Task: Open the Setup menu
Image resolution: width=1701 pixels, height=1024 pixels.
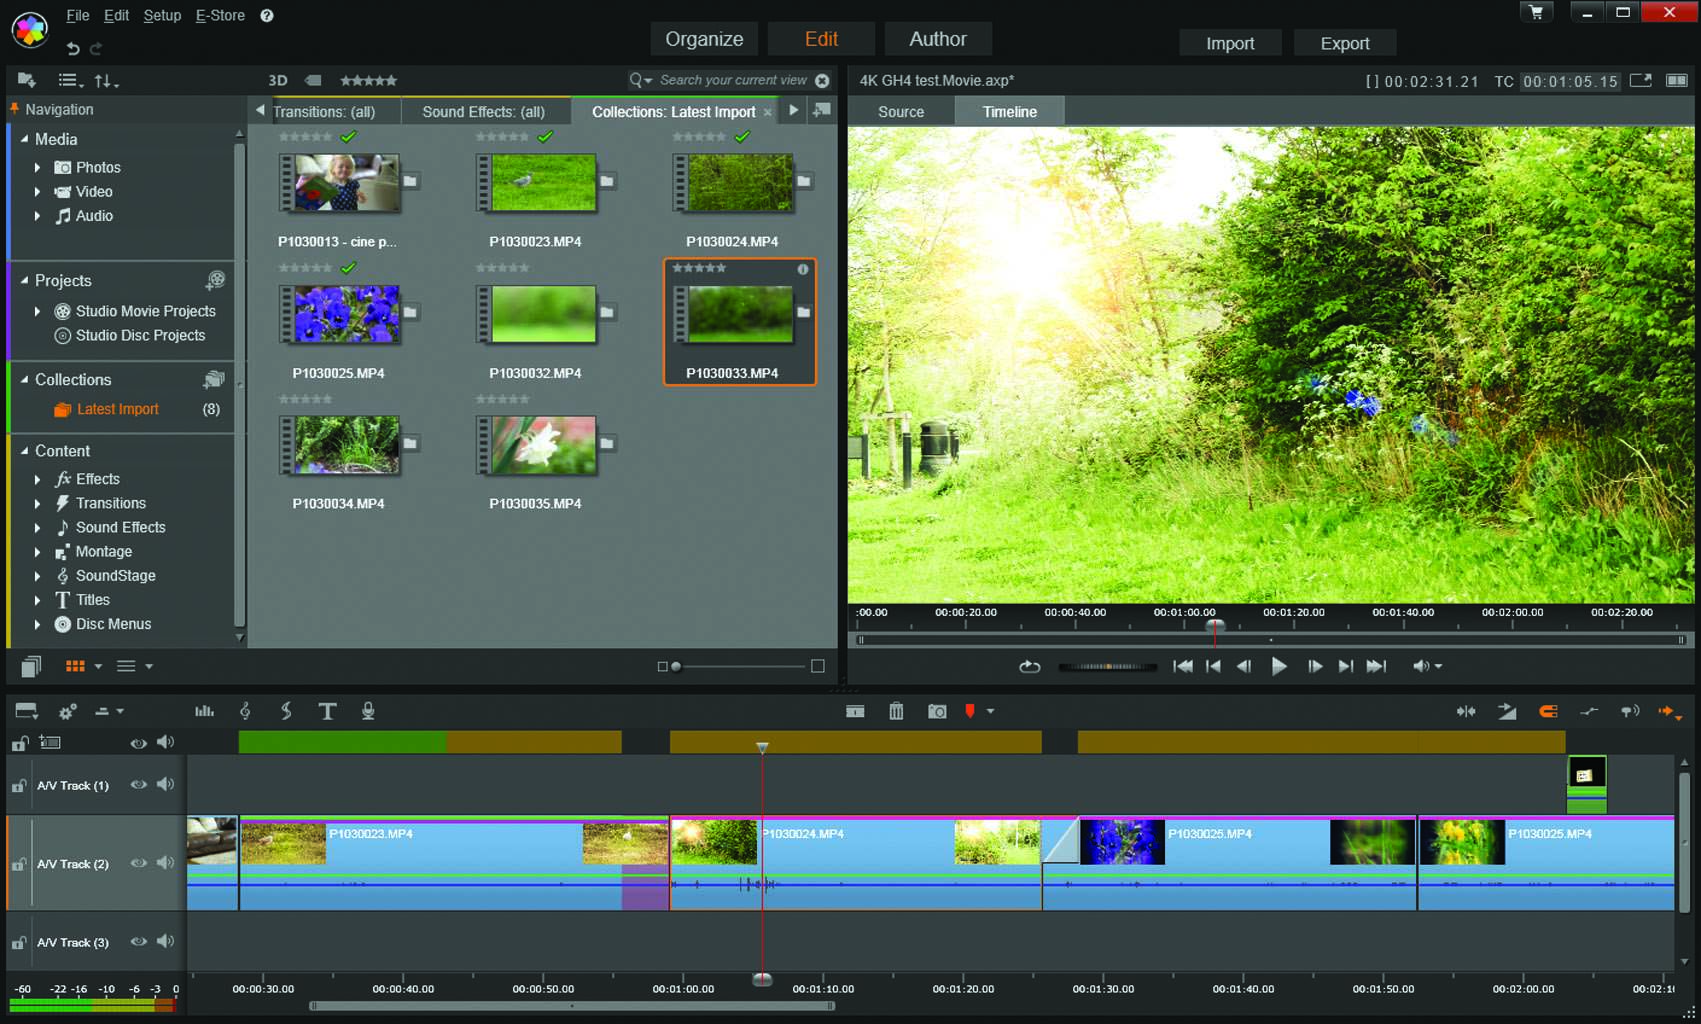Action: [162, 15]
